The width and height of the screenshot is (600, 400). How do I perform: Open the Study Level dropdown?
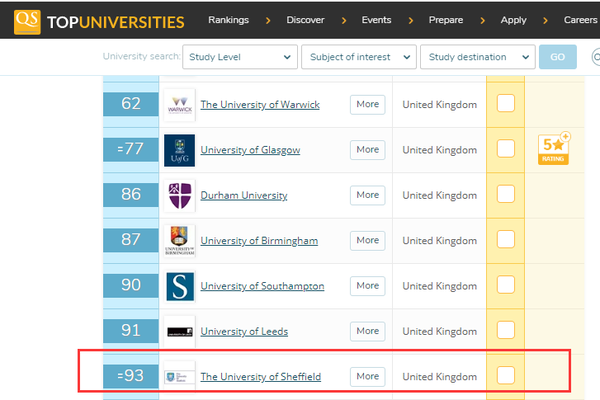tap(240, 57)
